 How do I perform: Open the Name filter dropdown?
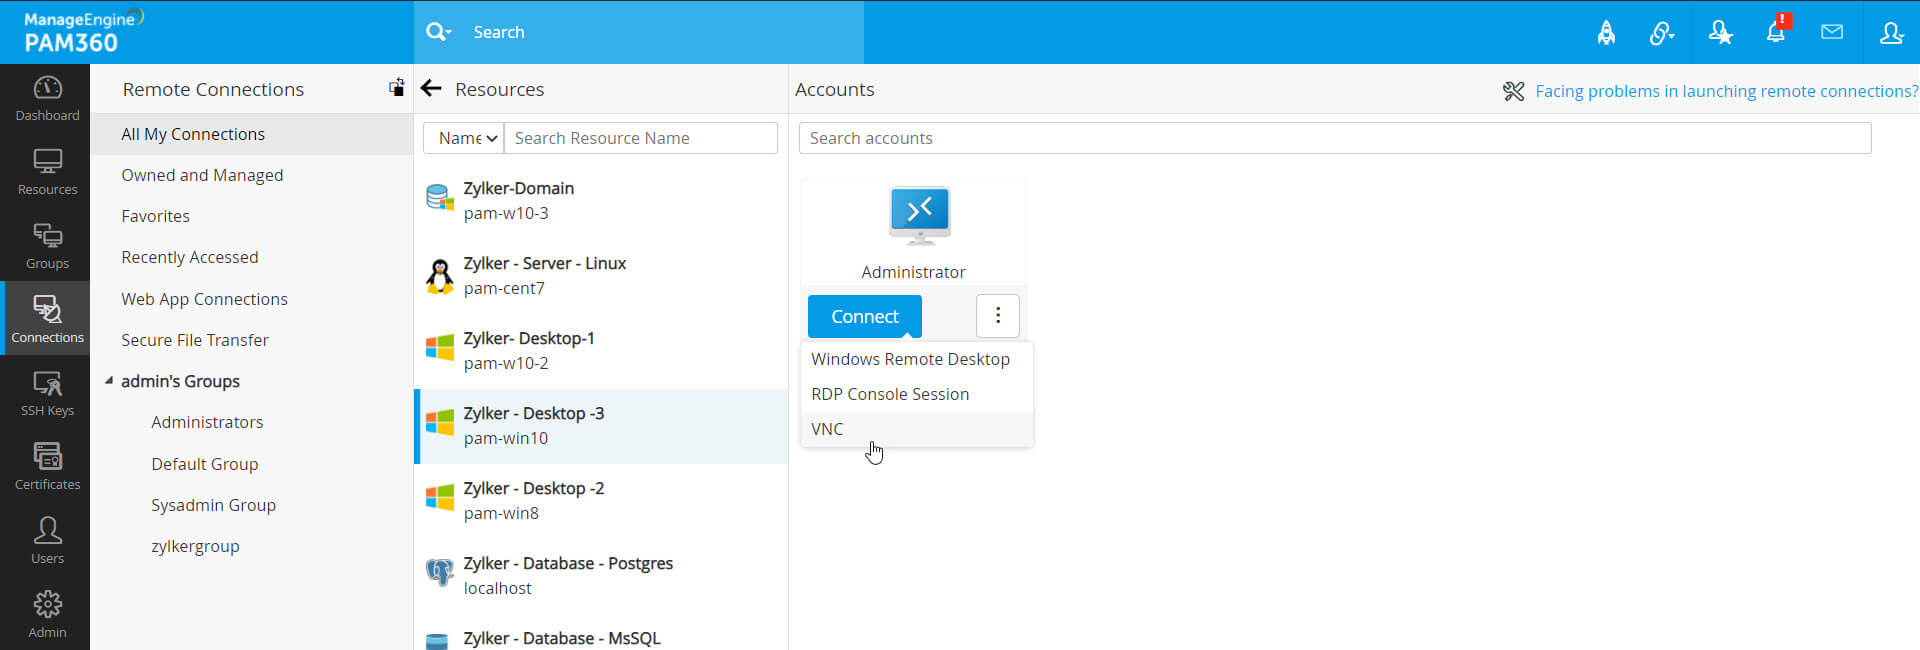pyautogui.click(x=464, y=138)
